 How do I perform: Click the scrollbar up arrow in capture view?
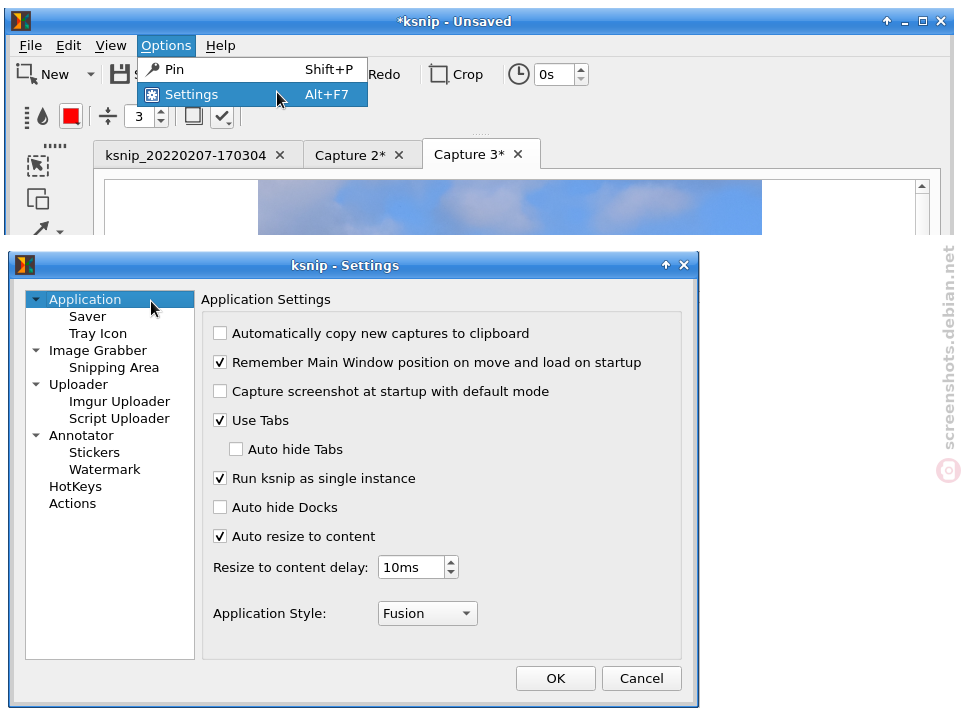point(922,186)
